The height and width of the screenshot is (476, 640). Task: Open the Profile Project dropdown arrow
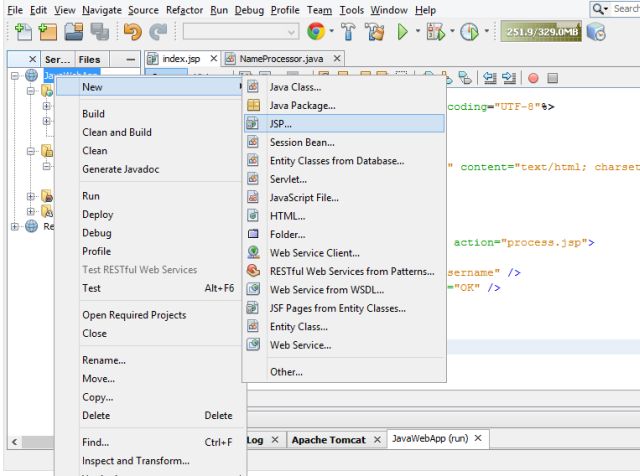[x=487, y=31]
